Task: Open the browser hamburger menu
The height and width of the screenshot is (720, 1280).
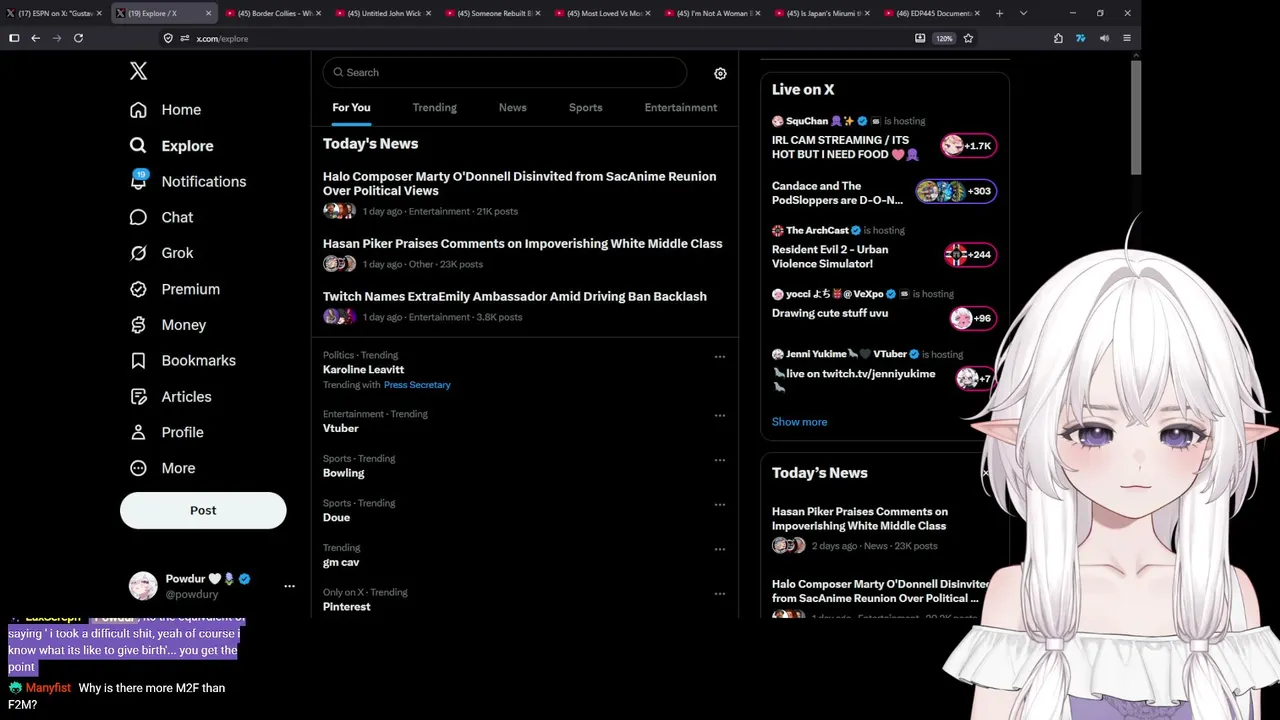Action: 1127,38
